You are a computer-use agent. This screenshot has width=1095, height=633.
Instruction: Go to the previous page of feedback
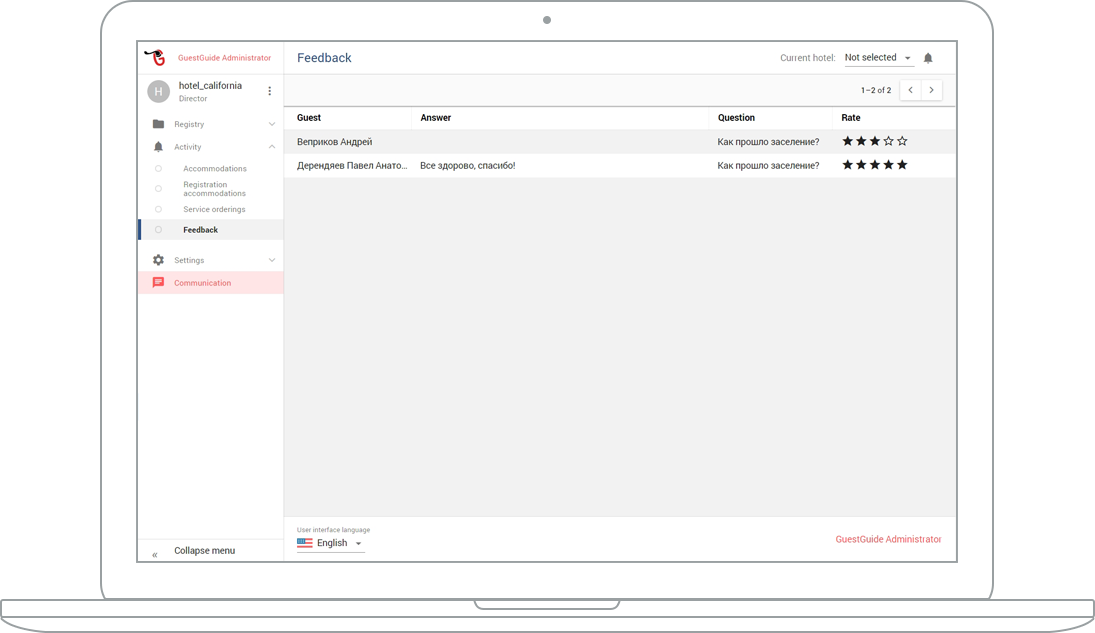911,90
